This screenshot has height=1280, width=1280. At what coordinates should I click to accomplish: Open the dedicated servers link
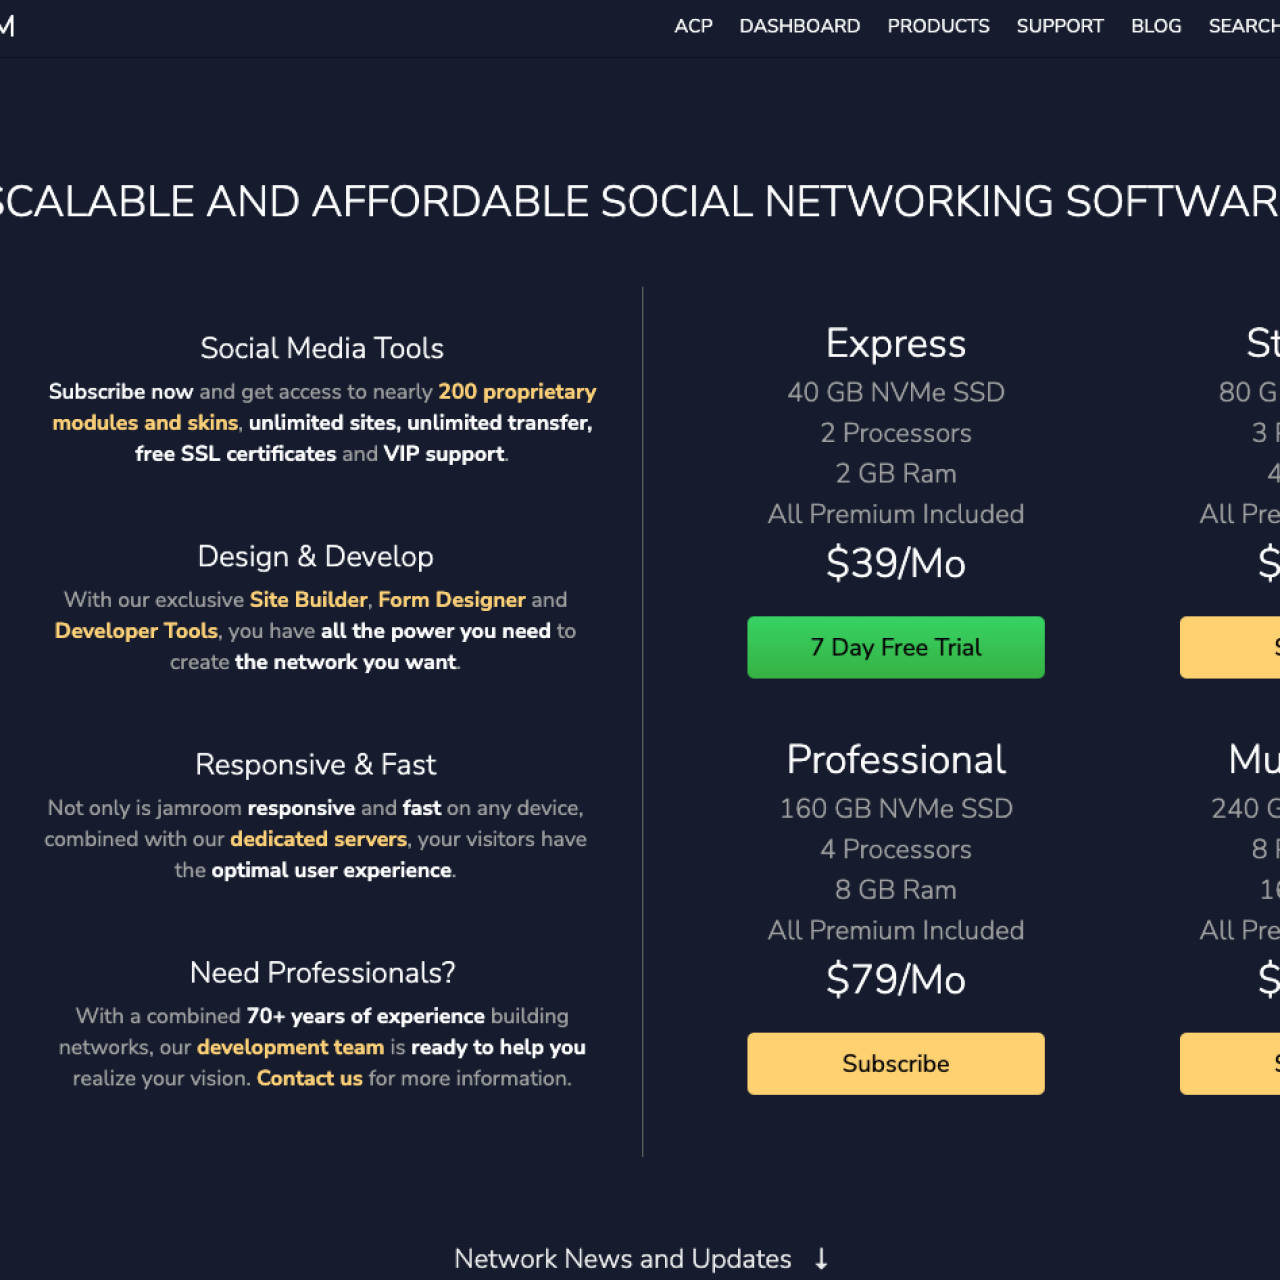click(318, 839)
